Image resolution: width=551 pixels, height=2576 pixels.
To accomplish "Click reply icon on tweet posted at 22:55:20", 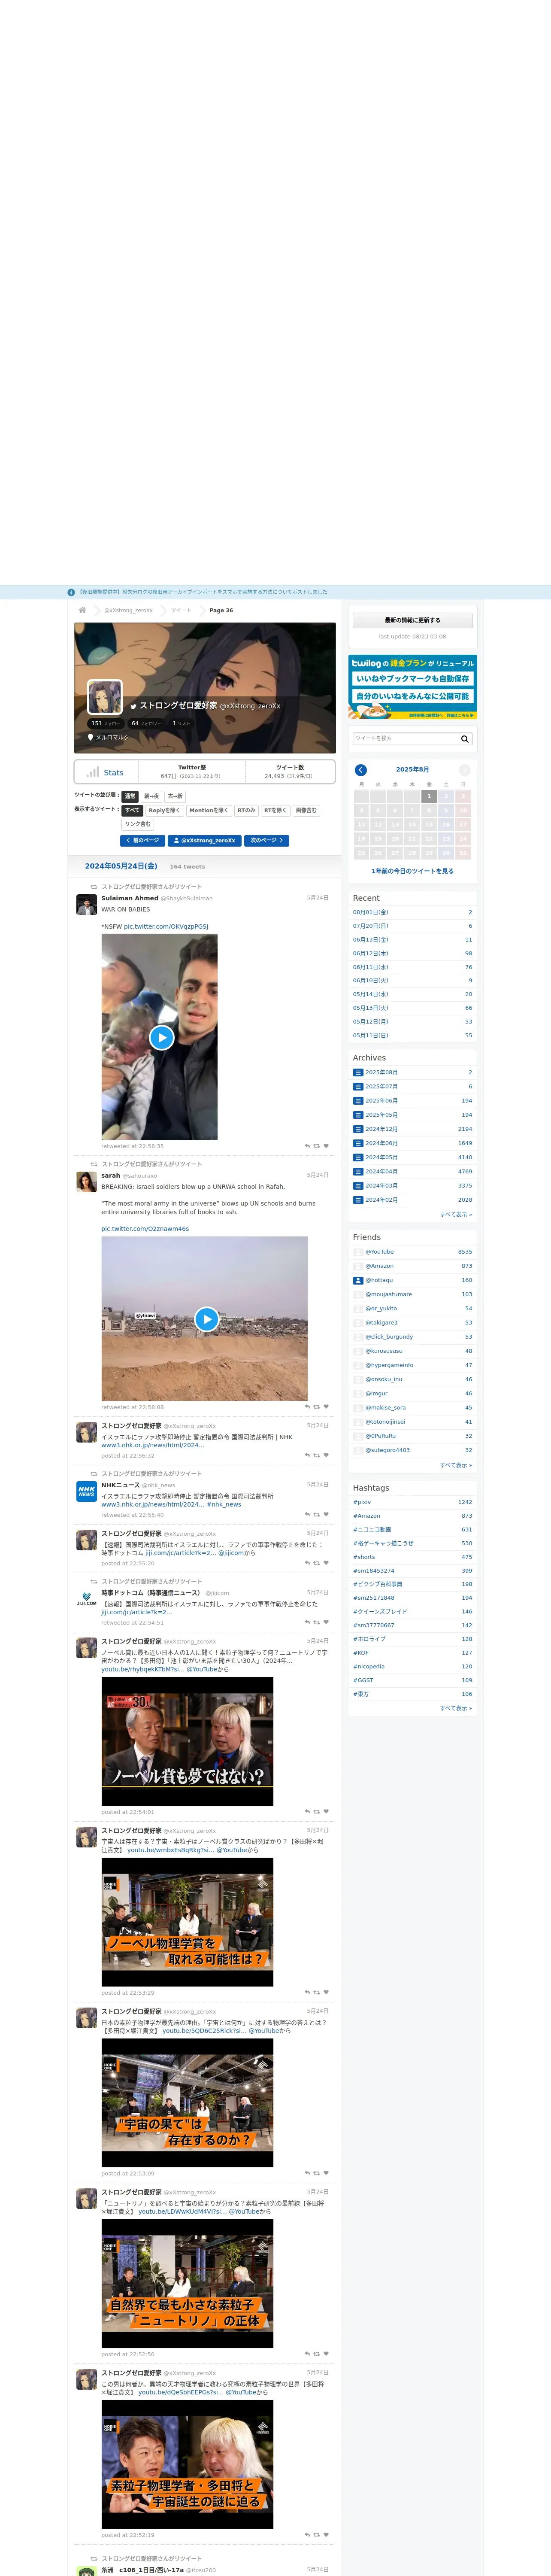I will pos(307,1563).
